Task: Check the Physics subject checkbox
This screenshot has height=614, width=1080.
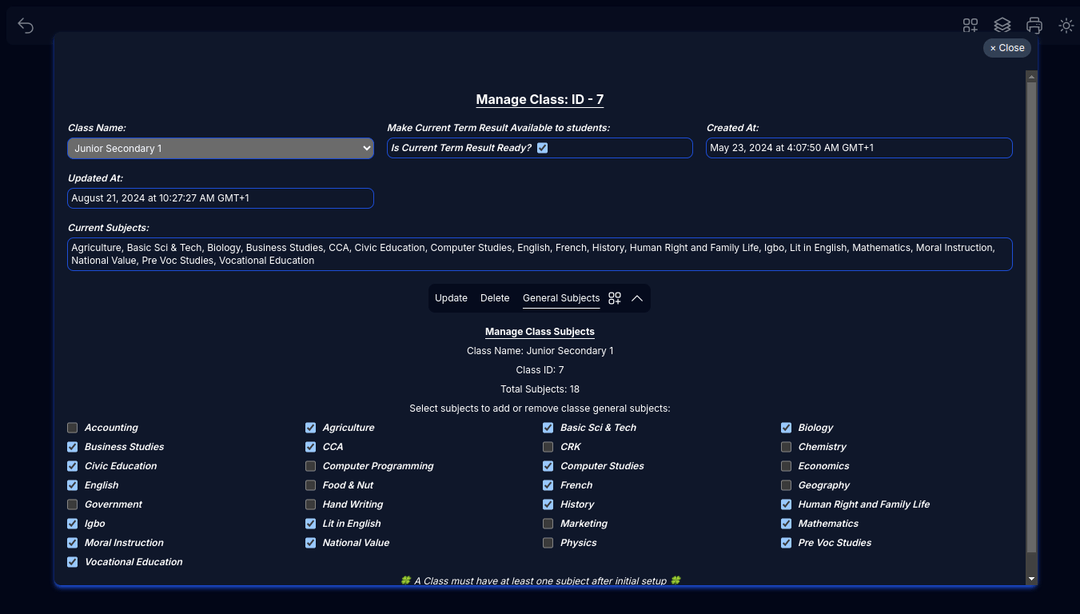Action: pos(548,543)
